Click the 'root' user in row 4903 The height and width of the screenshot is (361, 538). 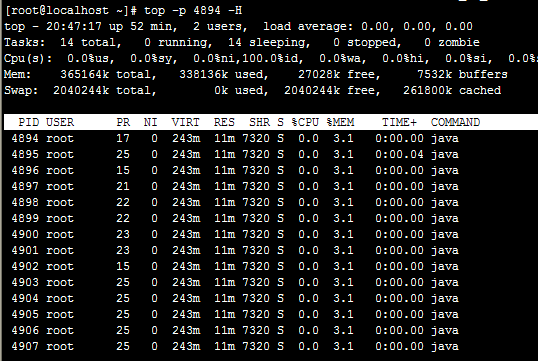tap(60, 283)
